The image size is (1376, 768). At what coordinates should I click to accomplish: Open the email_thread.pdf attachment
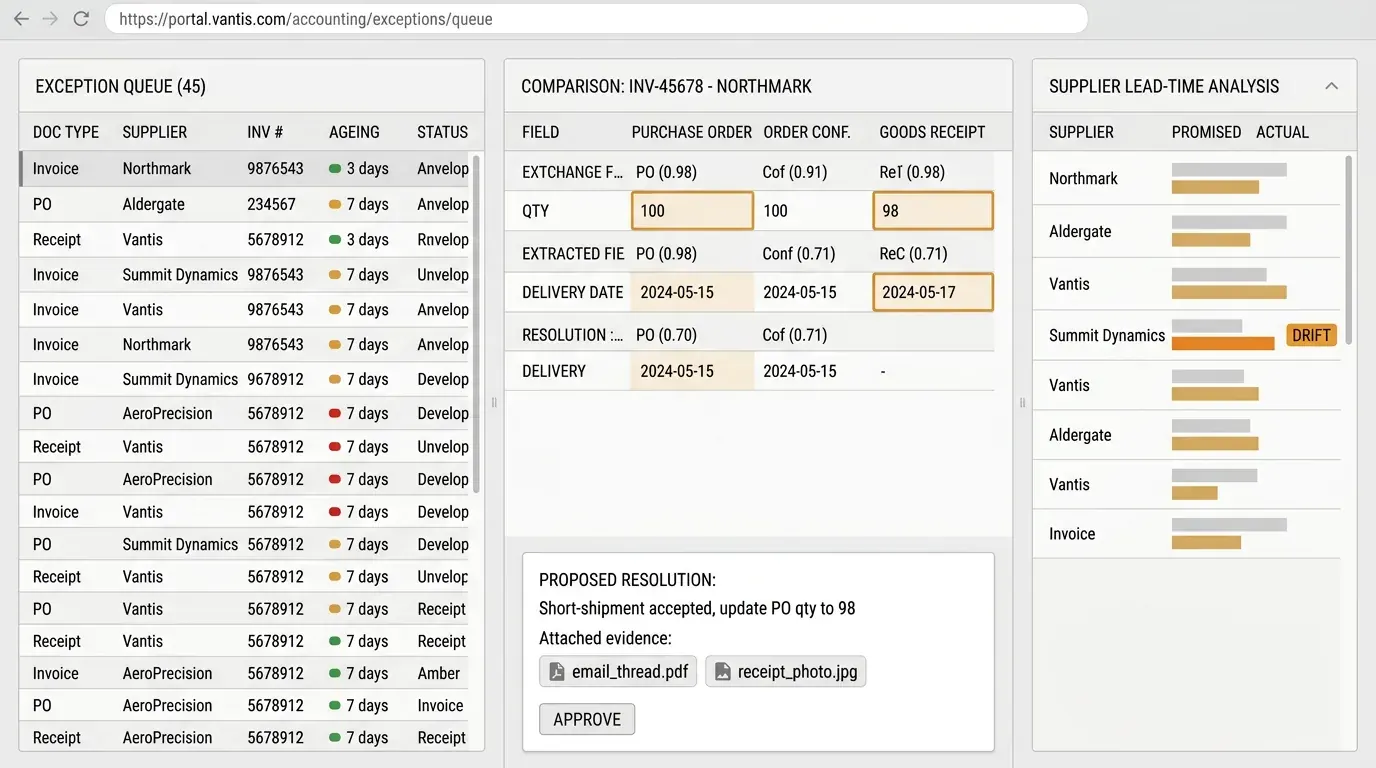tap(618, 672)
